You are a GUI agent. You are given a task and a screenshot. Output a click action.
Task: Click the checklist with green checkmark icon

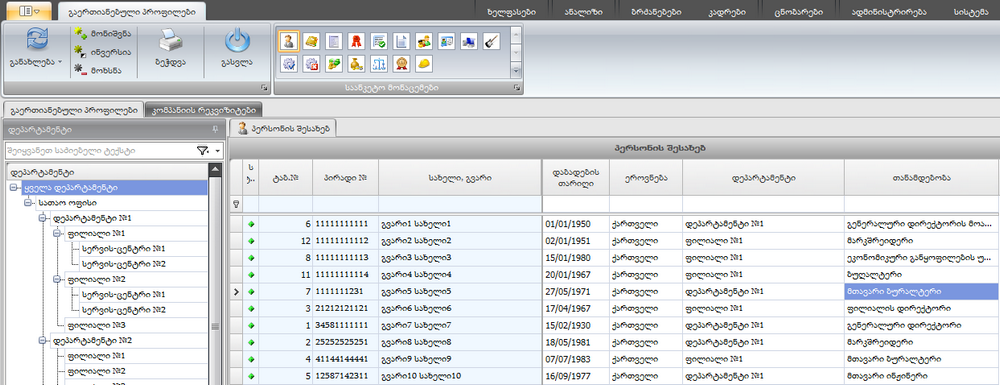tap(378, 41)
